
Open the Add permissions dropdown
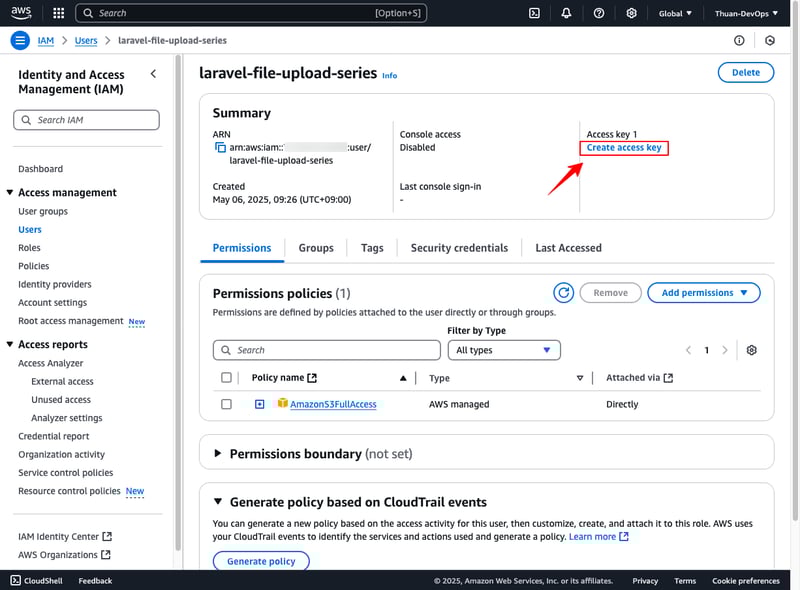tap(704, 293)
